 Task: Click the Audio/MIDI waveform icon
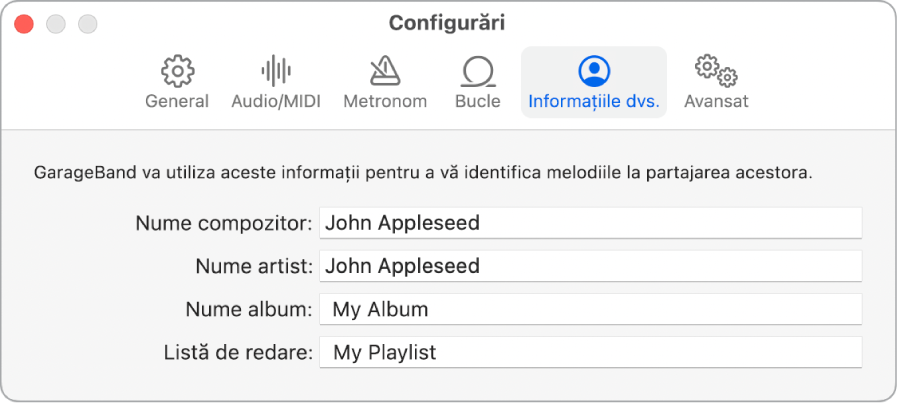276,71
